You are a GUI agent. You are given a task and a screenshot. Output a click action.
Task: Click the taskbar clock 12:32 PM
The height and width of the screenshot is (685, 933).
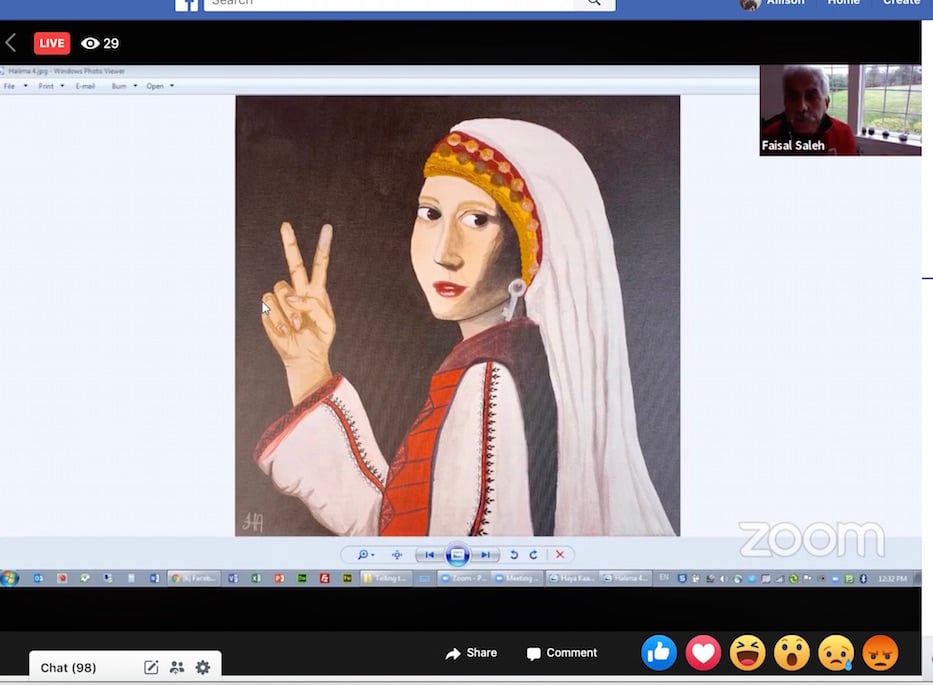coord(893,578)
